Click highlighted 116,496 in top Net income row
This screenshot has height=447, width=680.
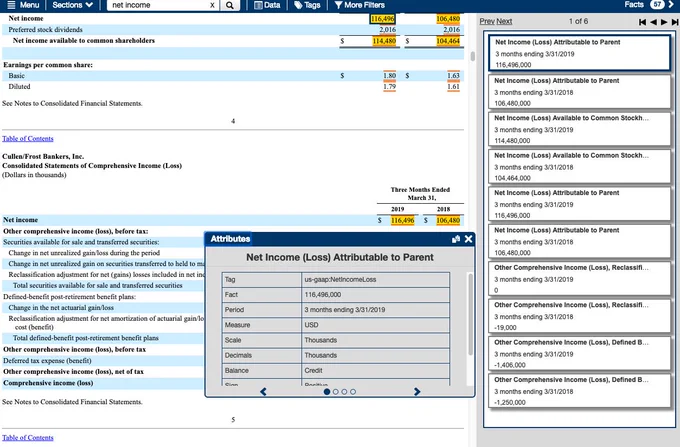point(382,19)
